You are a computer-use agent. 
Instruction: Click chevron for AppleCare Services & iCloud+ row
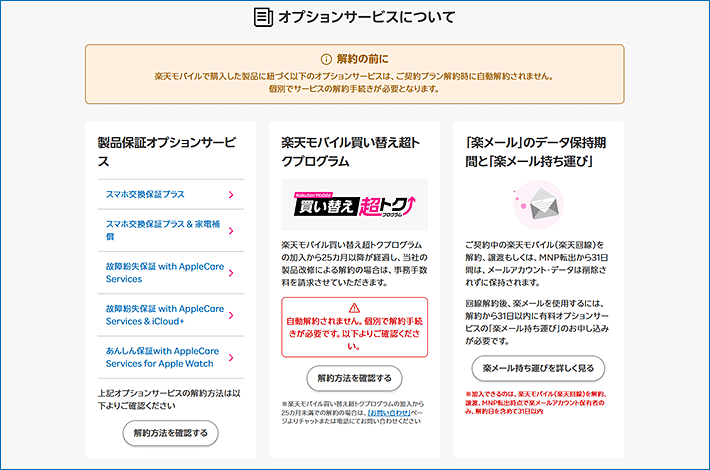point(231,315)
